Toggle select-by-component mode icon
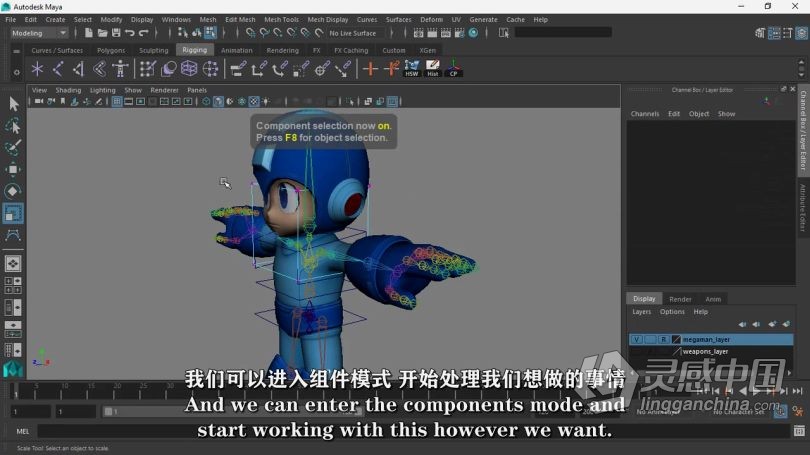The width and height of the screenshot is (810, 455). pyautogui.click(x=210, y=33)
